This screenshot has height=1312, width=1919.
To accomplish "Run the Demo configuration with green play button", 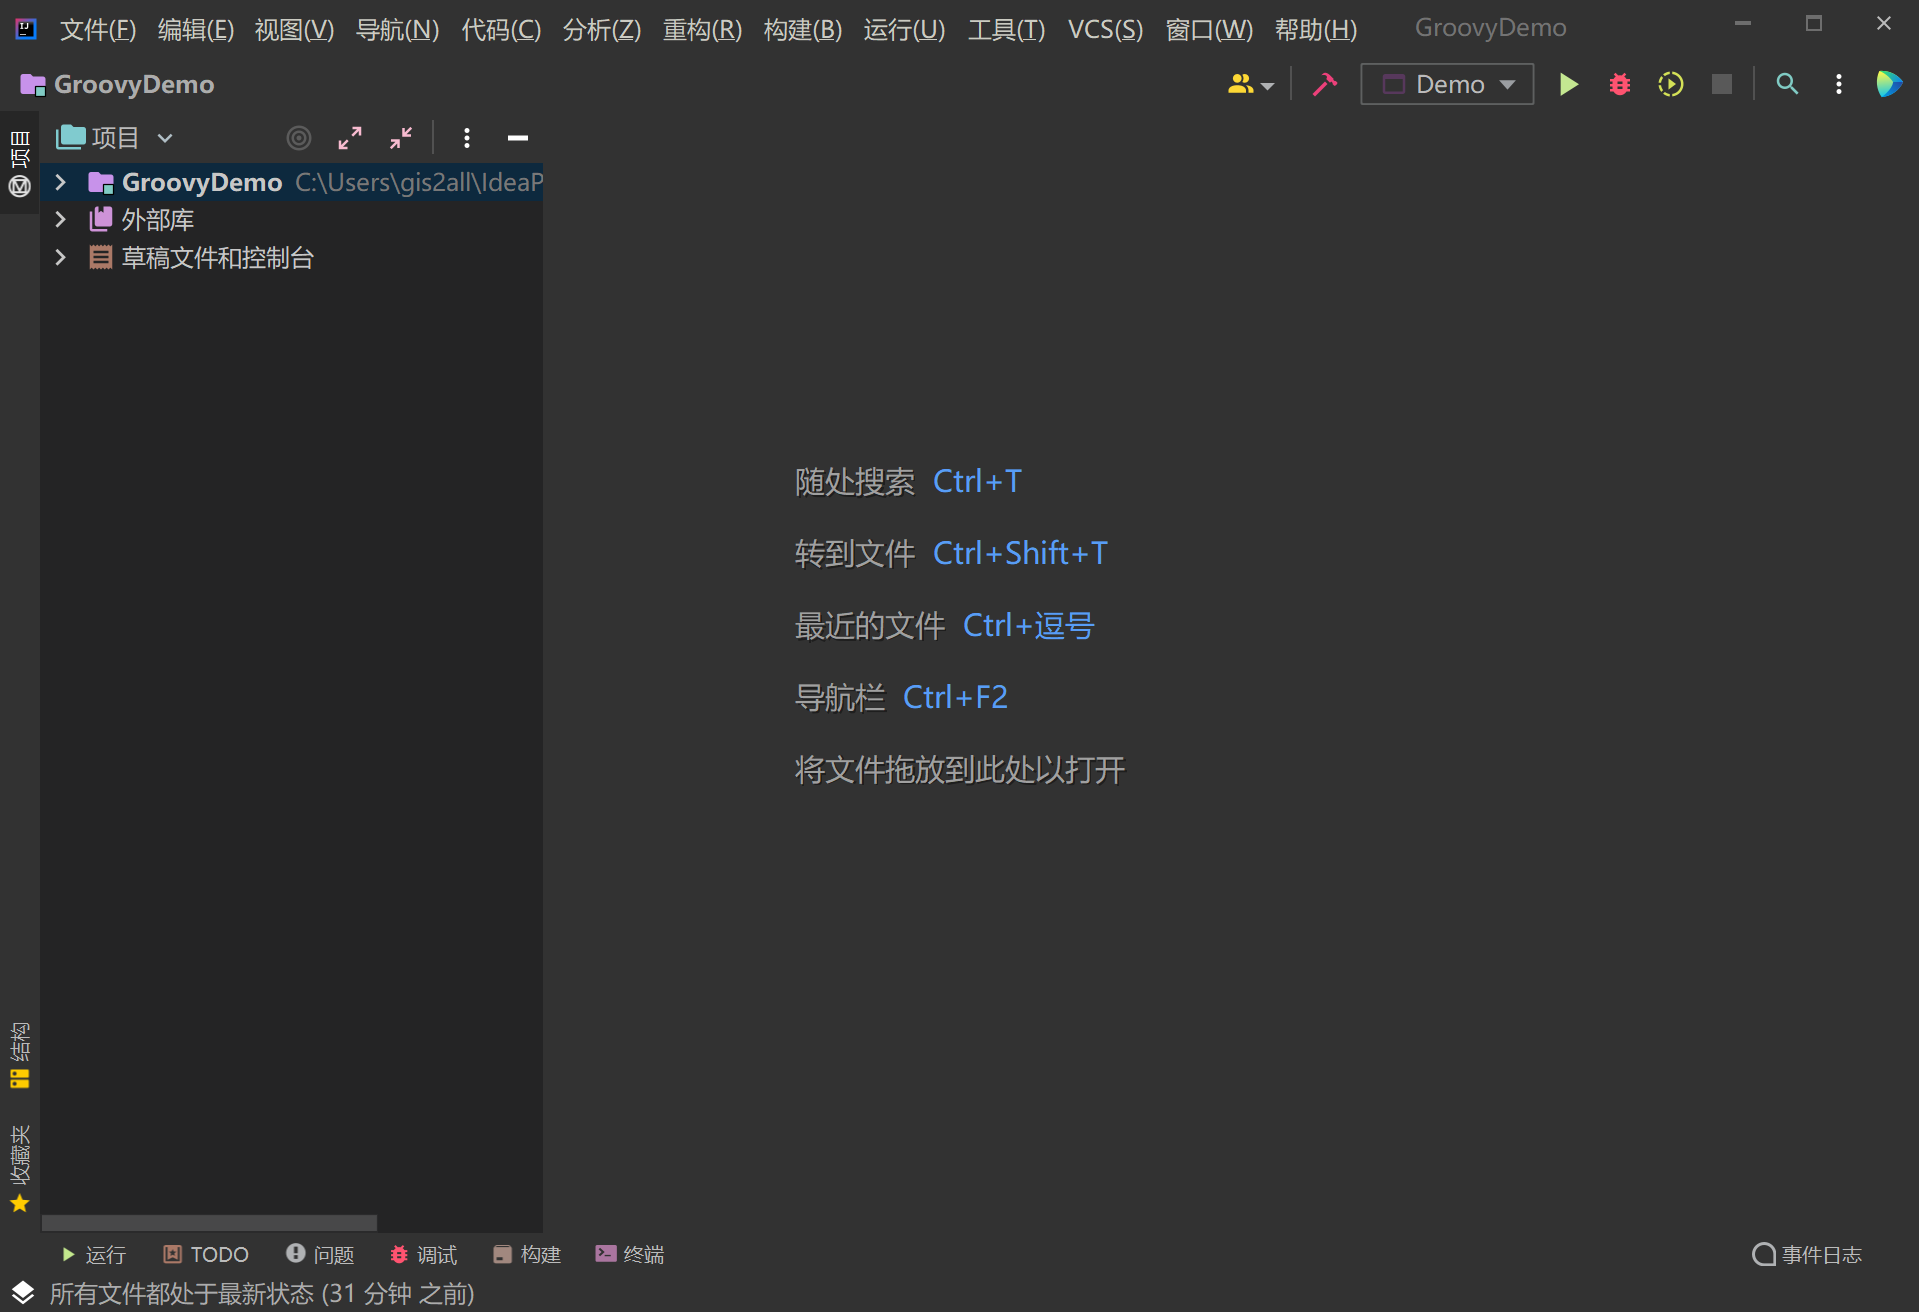I will (1568, 85).
